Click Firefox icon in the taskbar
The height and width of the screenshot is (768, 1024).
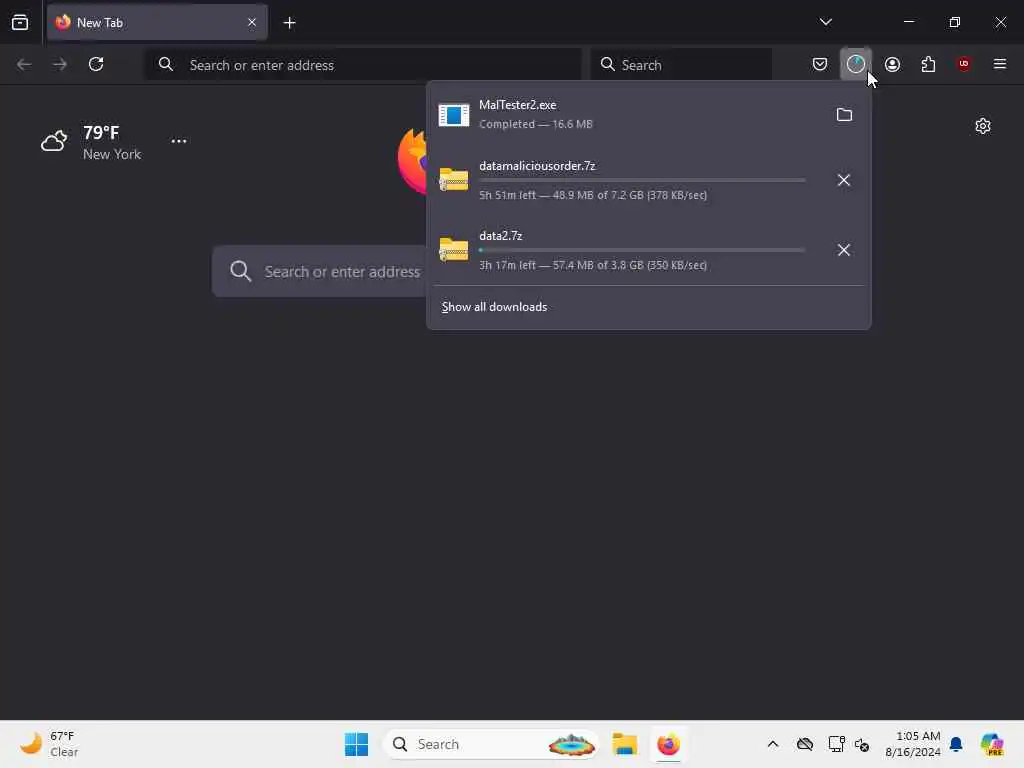coord(668,744)
